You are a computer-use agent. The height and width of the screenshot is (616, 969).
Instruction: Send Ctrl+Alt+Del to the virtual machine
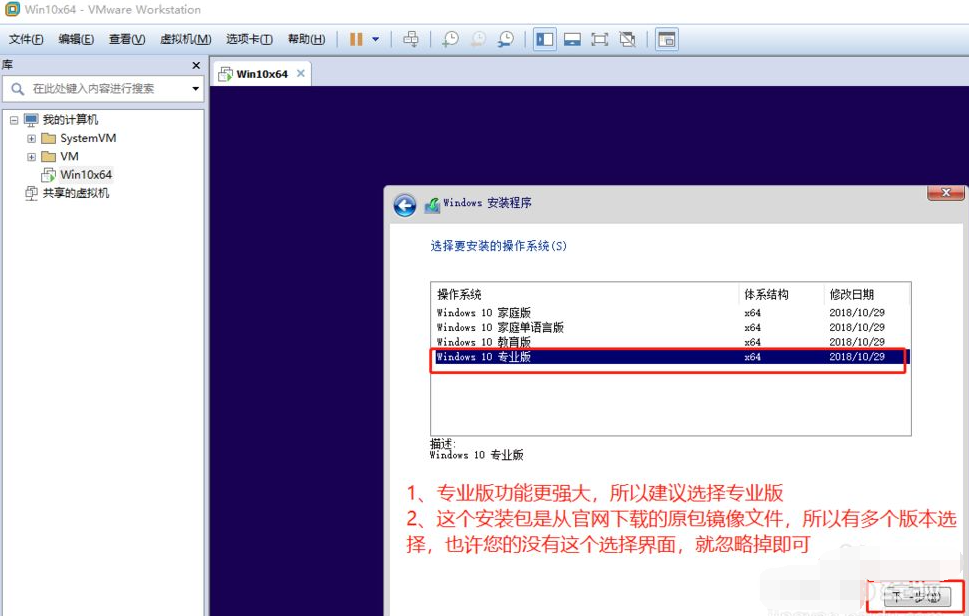click(411, 40)
